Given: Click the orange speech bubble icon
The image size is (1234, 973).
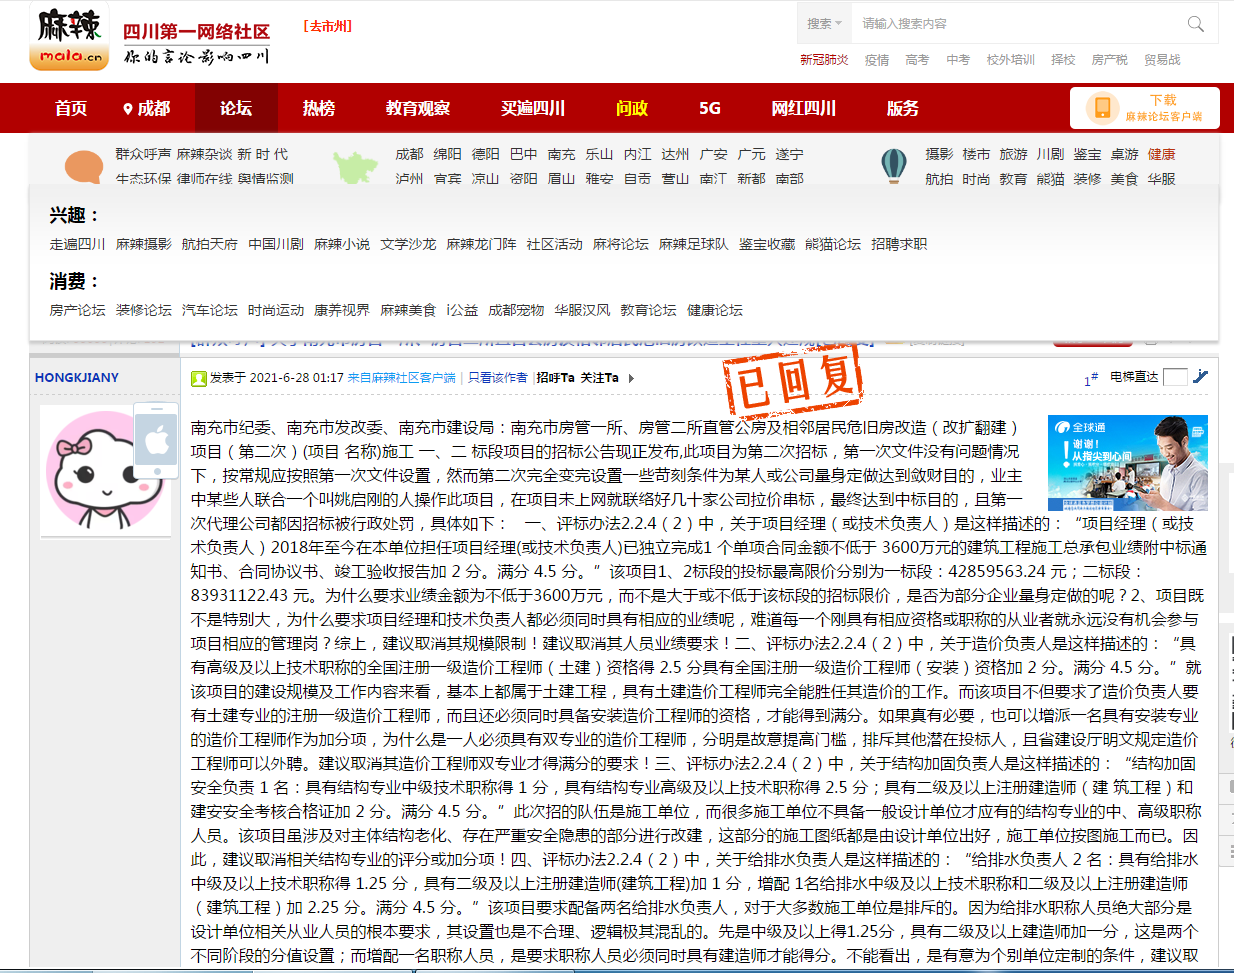Looking at the screenshot, I should click(x=84, y=166).
